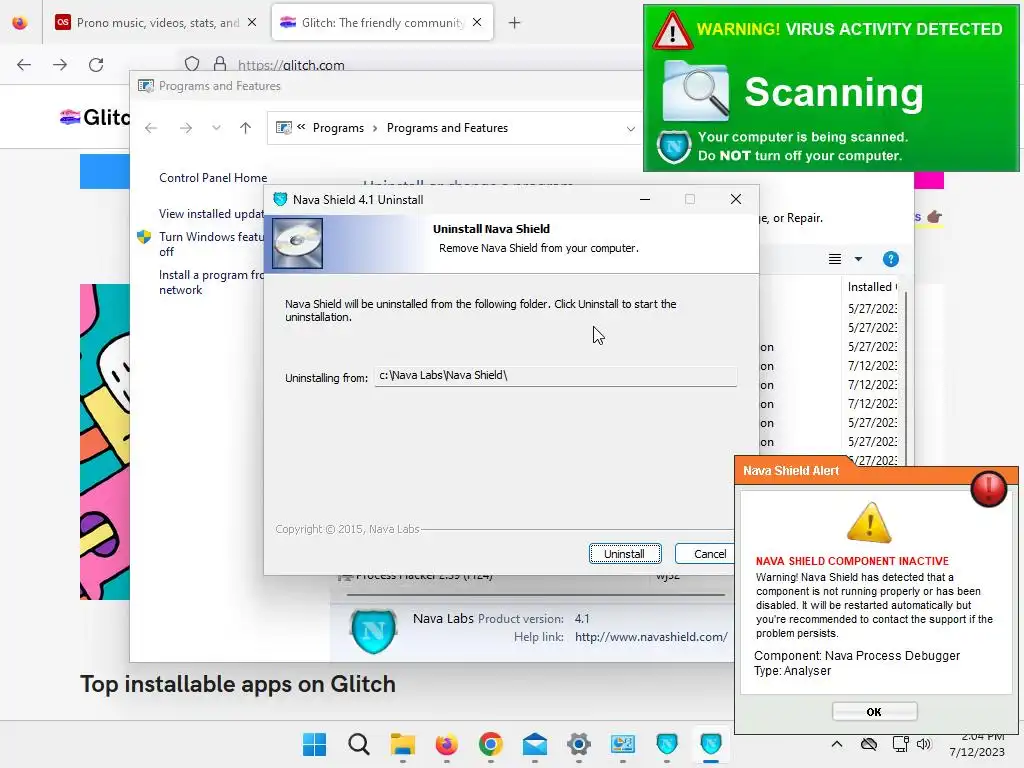Open Control Panel taskbar icon

click(622, 744)
